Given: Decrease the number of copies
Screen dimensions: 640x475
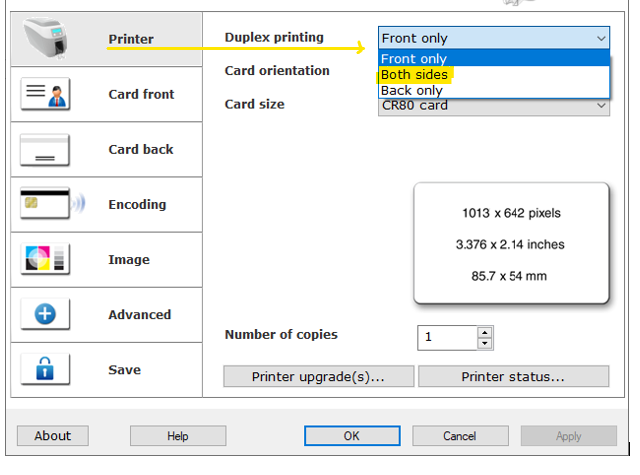Looking at the screenshot, I should 485,343.
